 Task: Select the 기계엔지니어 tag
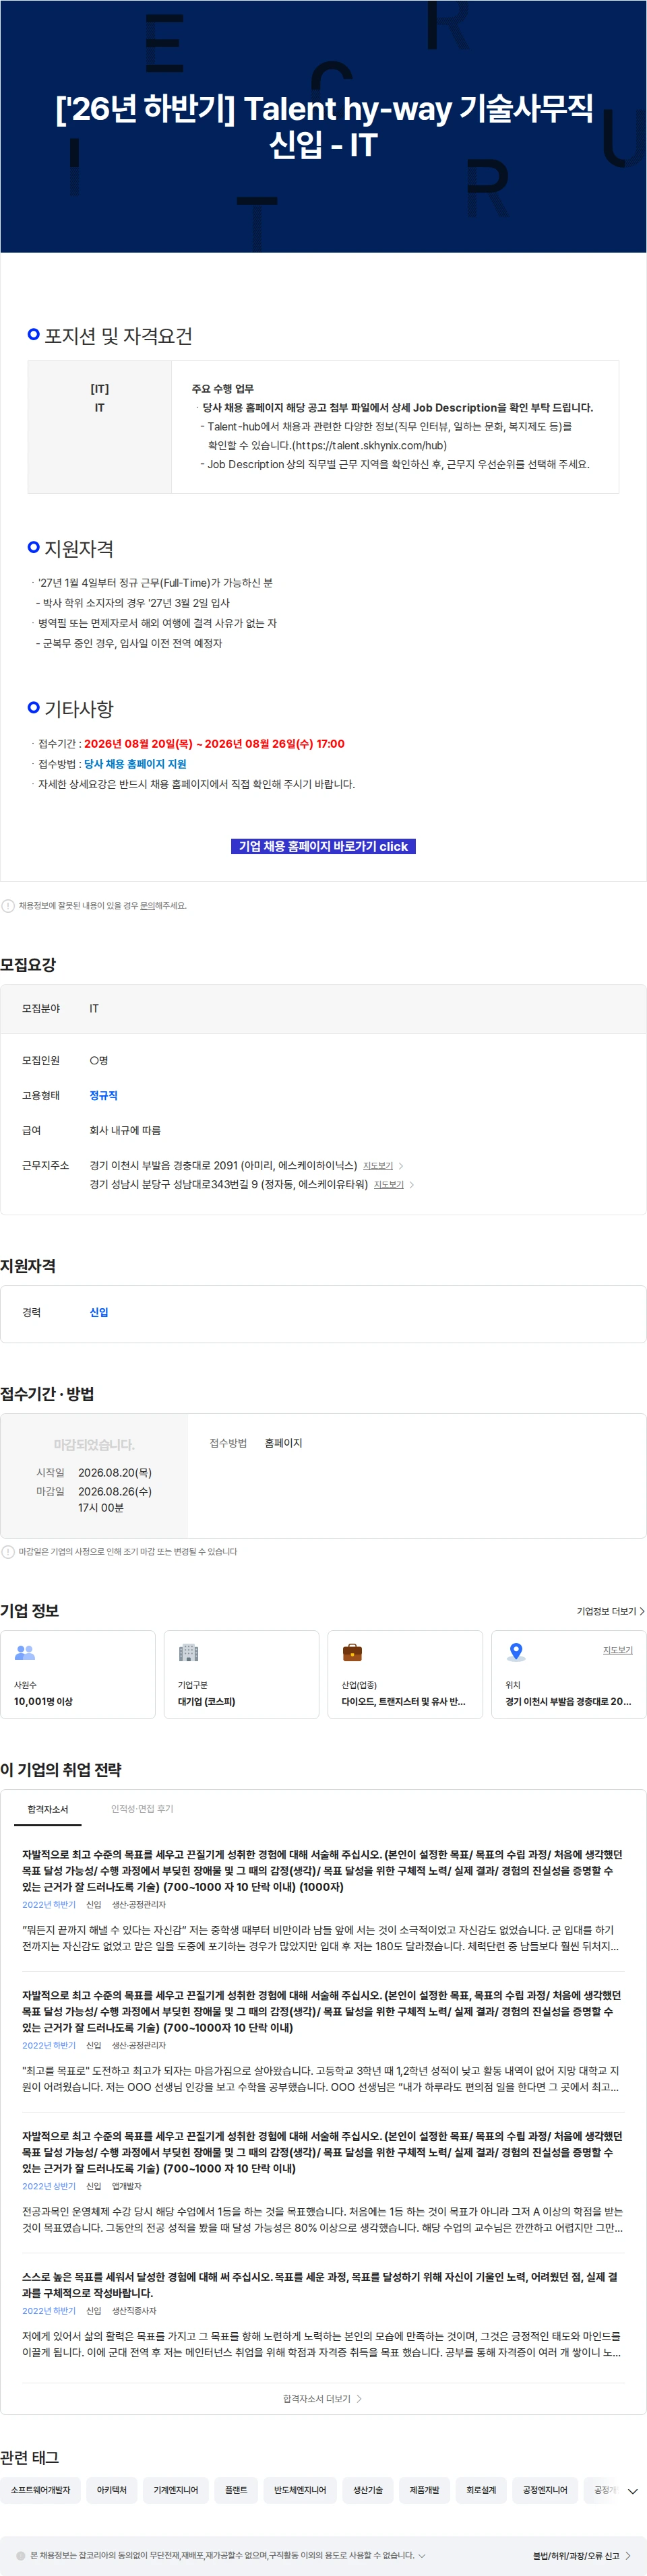click(176, 2490)
